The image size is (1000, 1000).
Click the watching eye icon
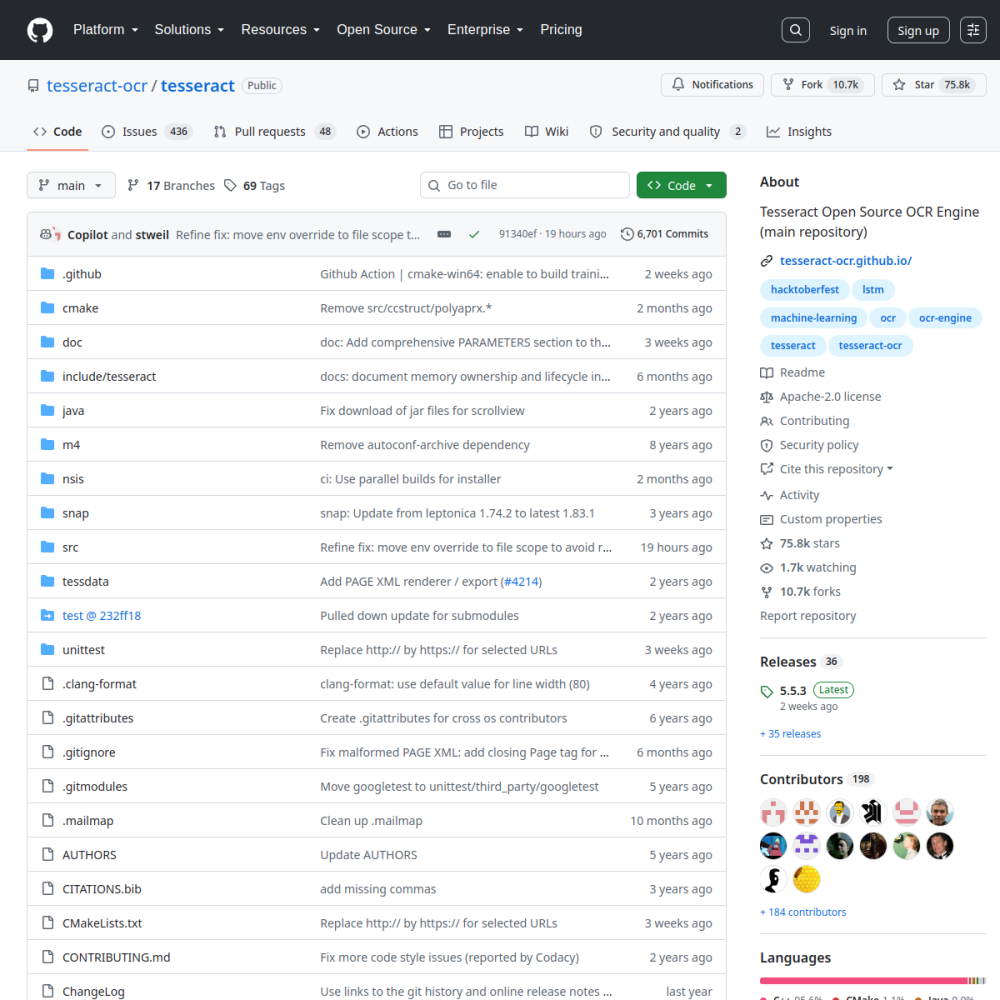[x=767, y=568]
